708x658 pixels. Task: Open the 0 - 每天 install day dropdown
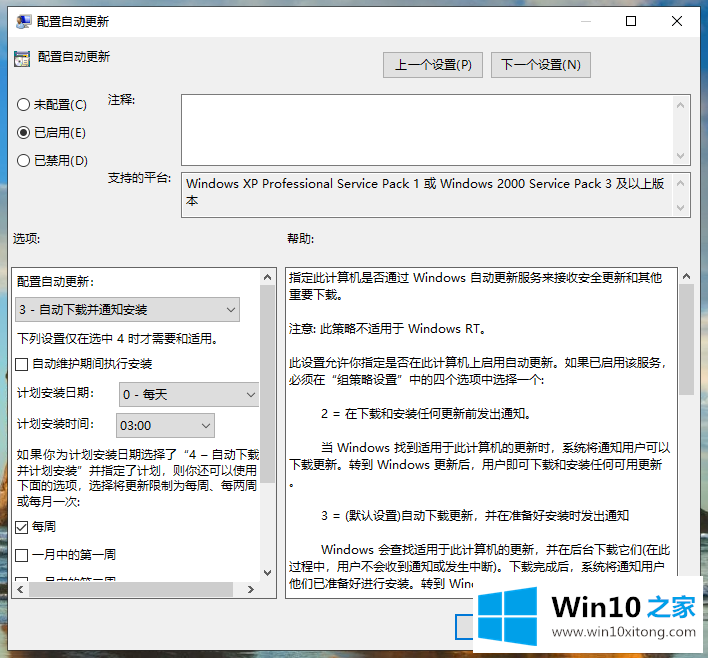(189, 395)
